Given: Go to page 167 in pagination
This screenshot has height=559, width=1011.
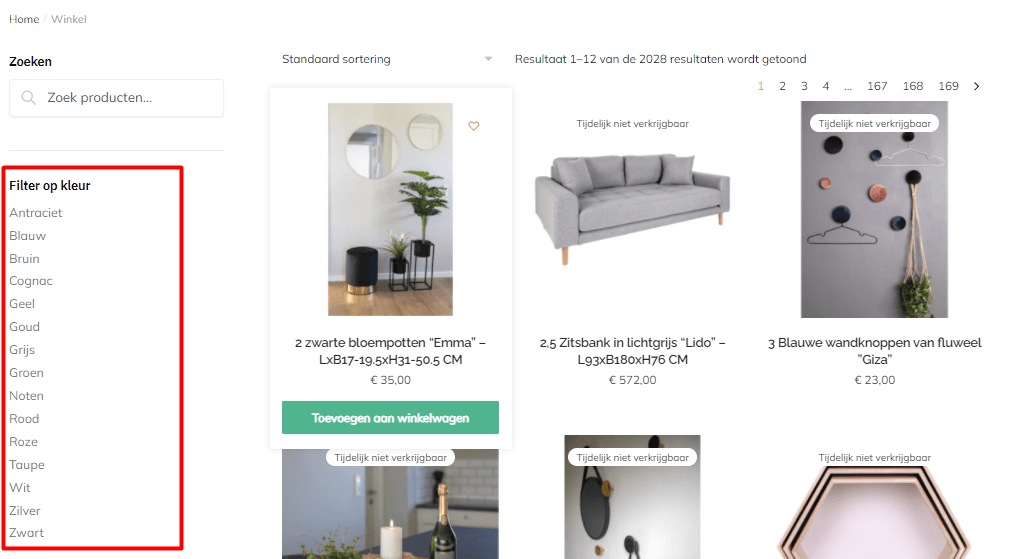Looking at the screenshot, I should tap(877, 86).
